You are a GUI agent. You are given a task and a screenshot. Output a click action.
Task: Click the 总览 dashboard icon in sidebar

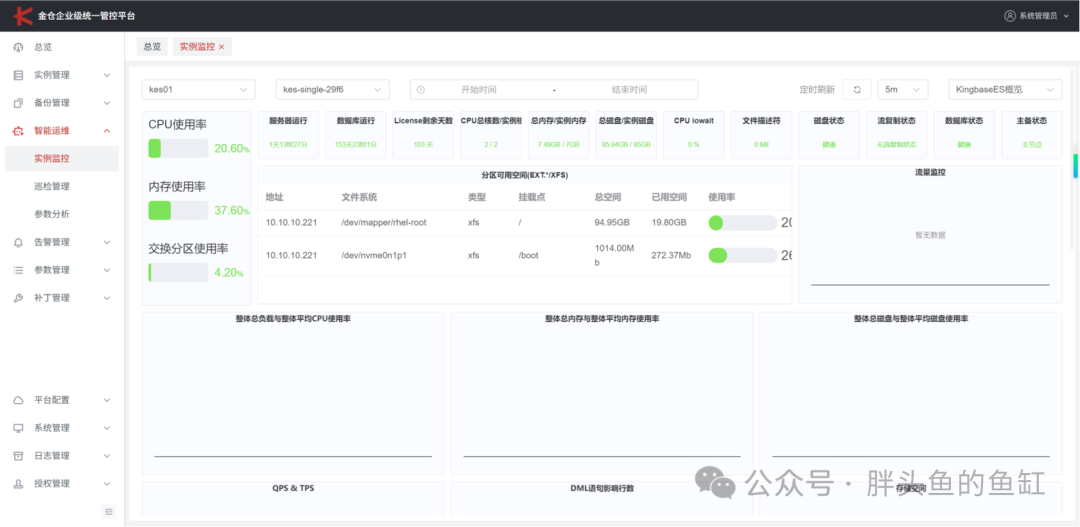(19, 48)
